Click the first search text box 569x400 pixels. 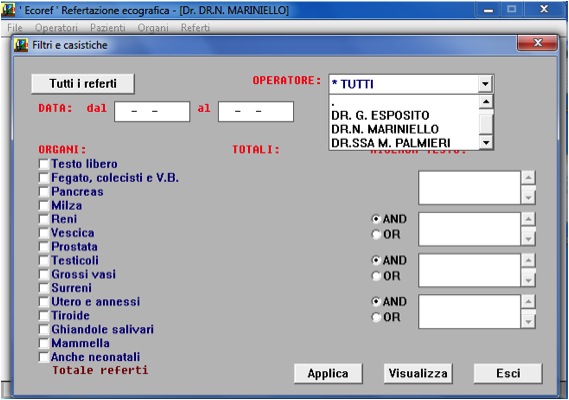pos(470,188)
